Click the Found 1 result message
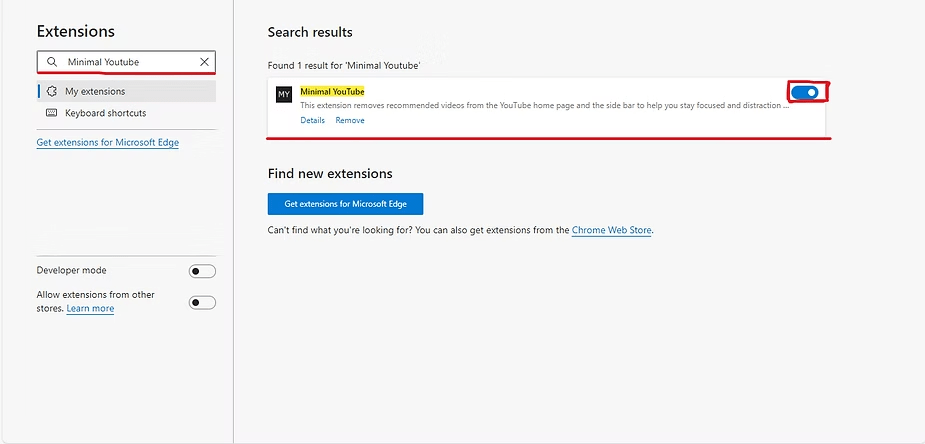 344,65
